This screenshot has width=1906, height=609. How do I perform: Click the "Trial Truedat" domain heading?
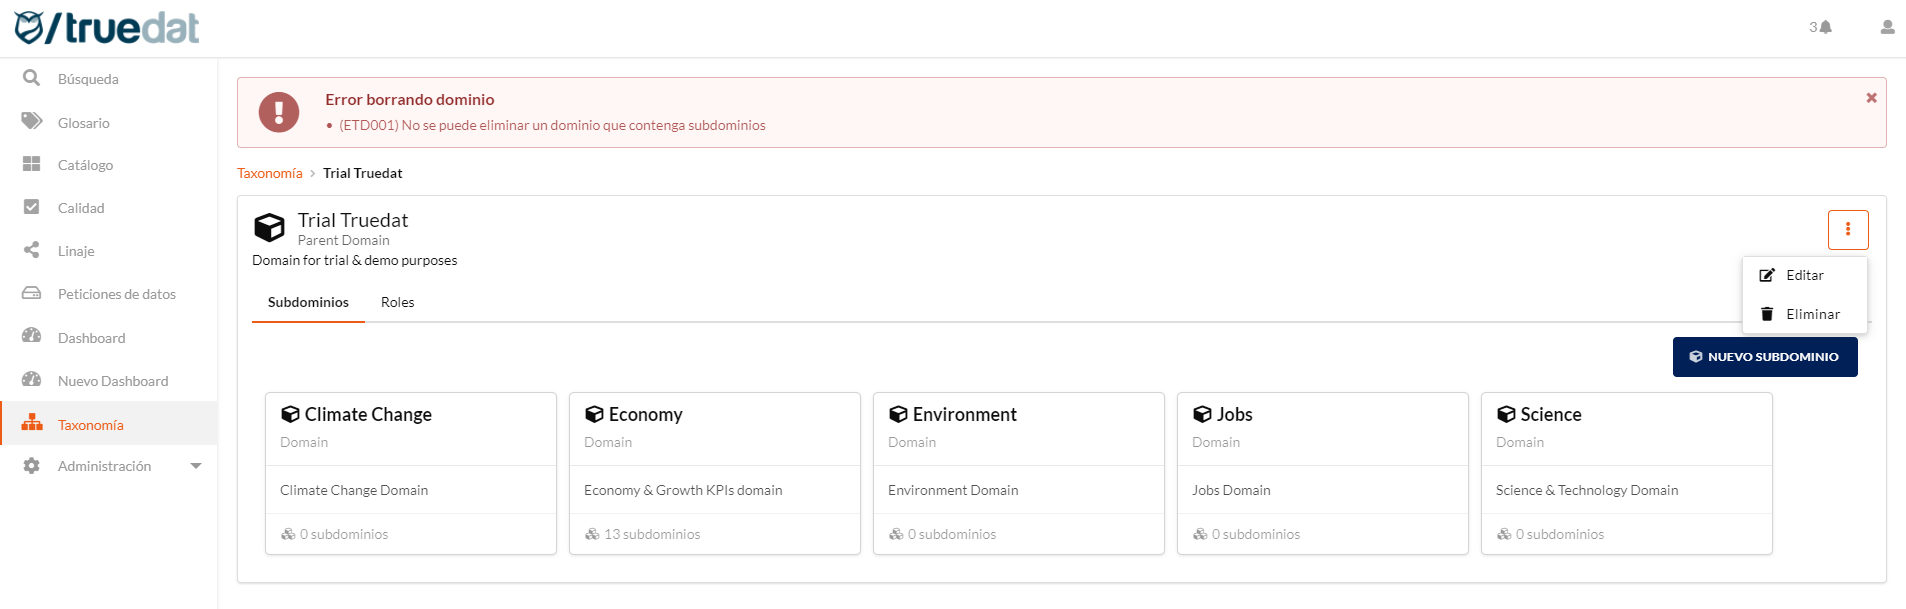353,220
